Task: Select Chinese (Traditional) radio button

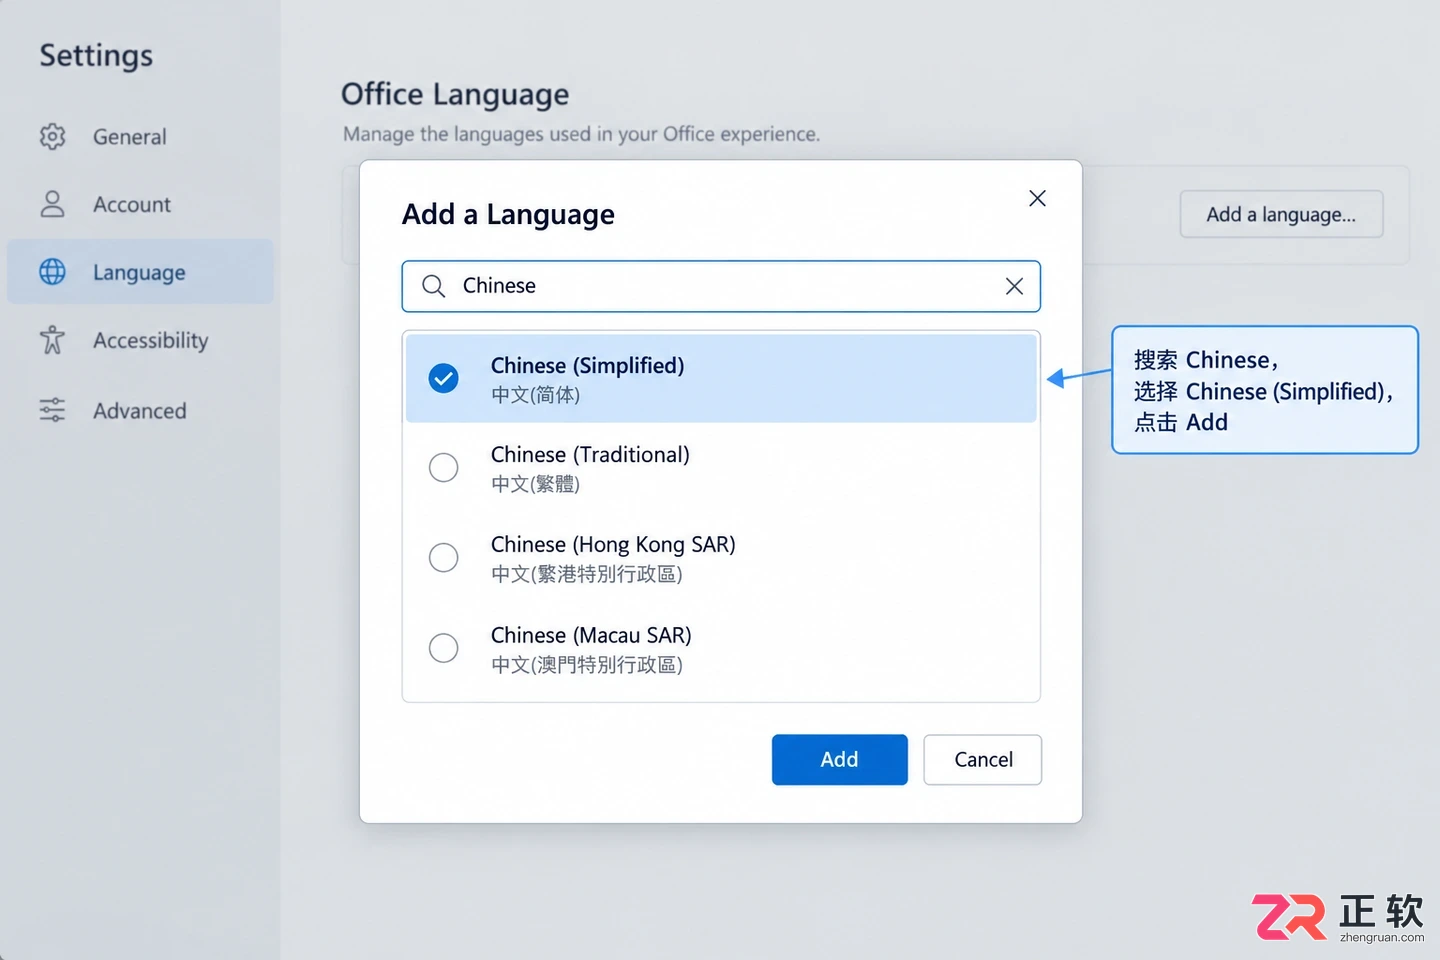Action: (443, 467)
